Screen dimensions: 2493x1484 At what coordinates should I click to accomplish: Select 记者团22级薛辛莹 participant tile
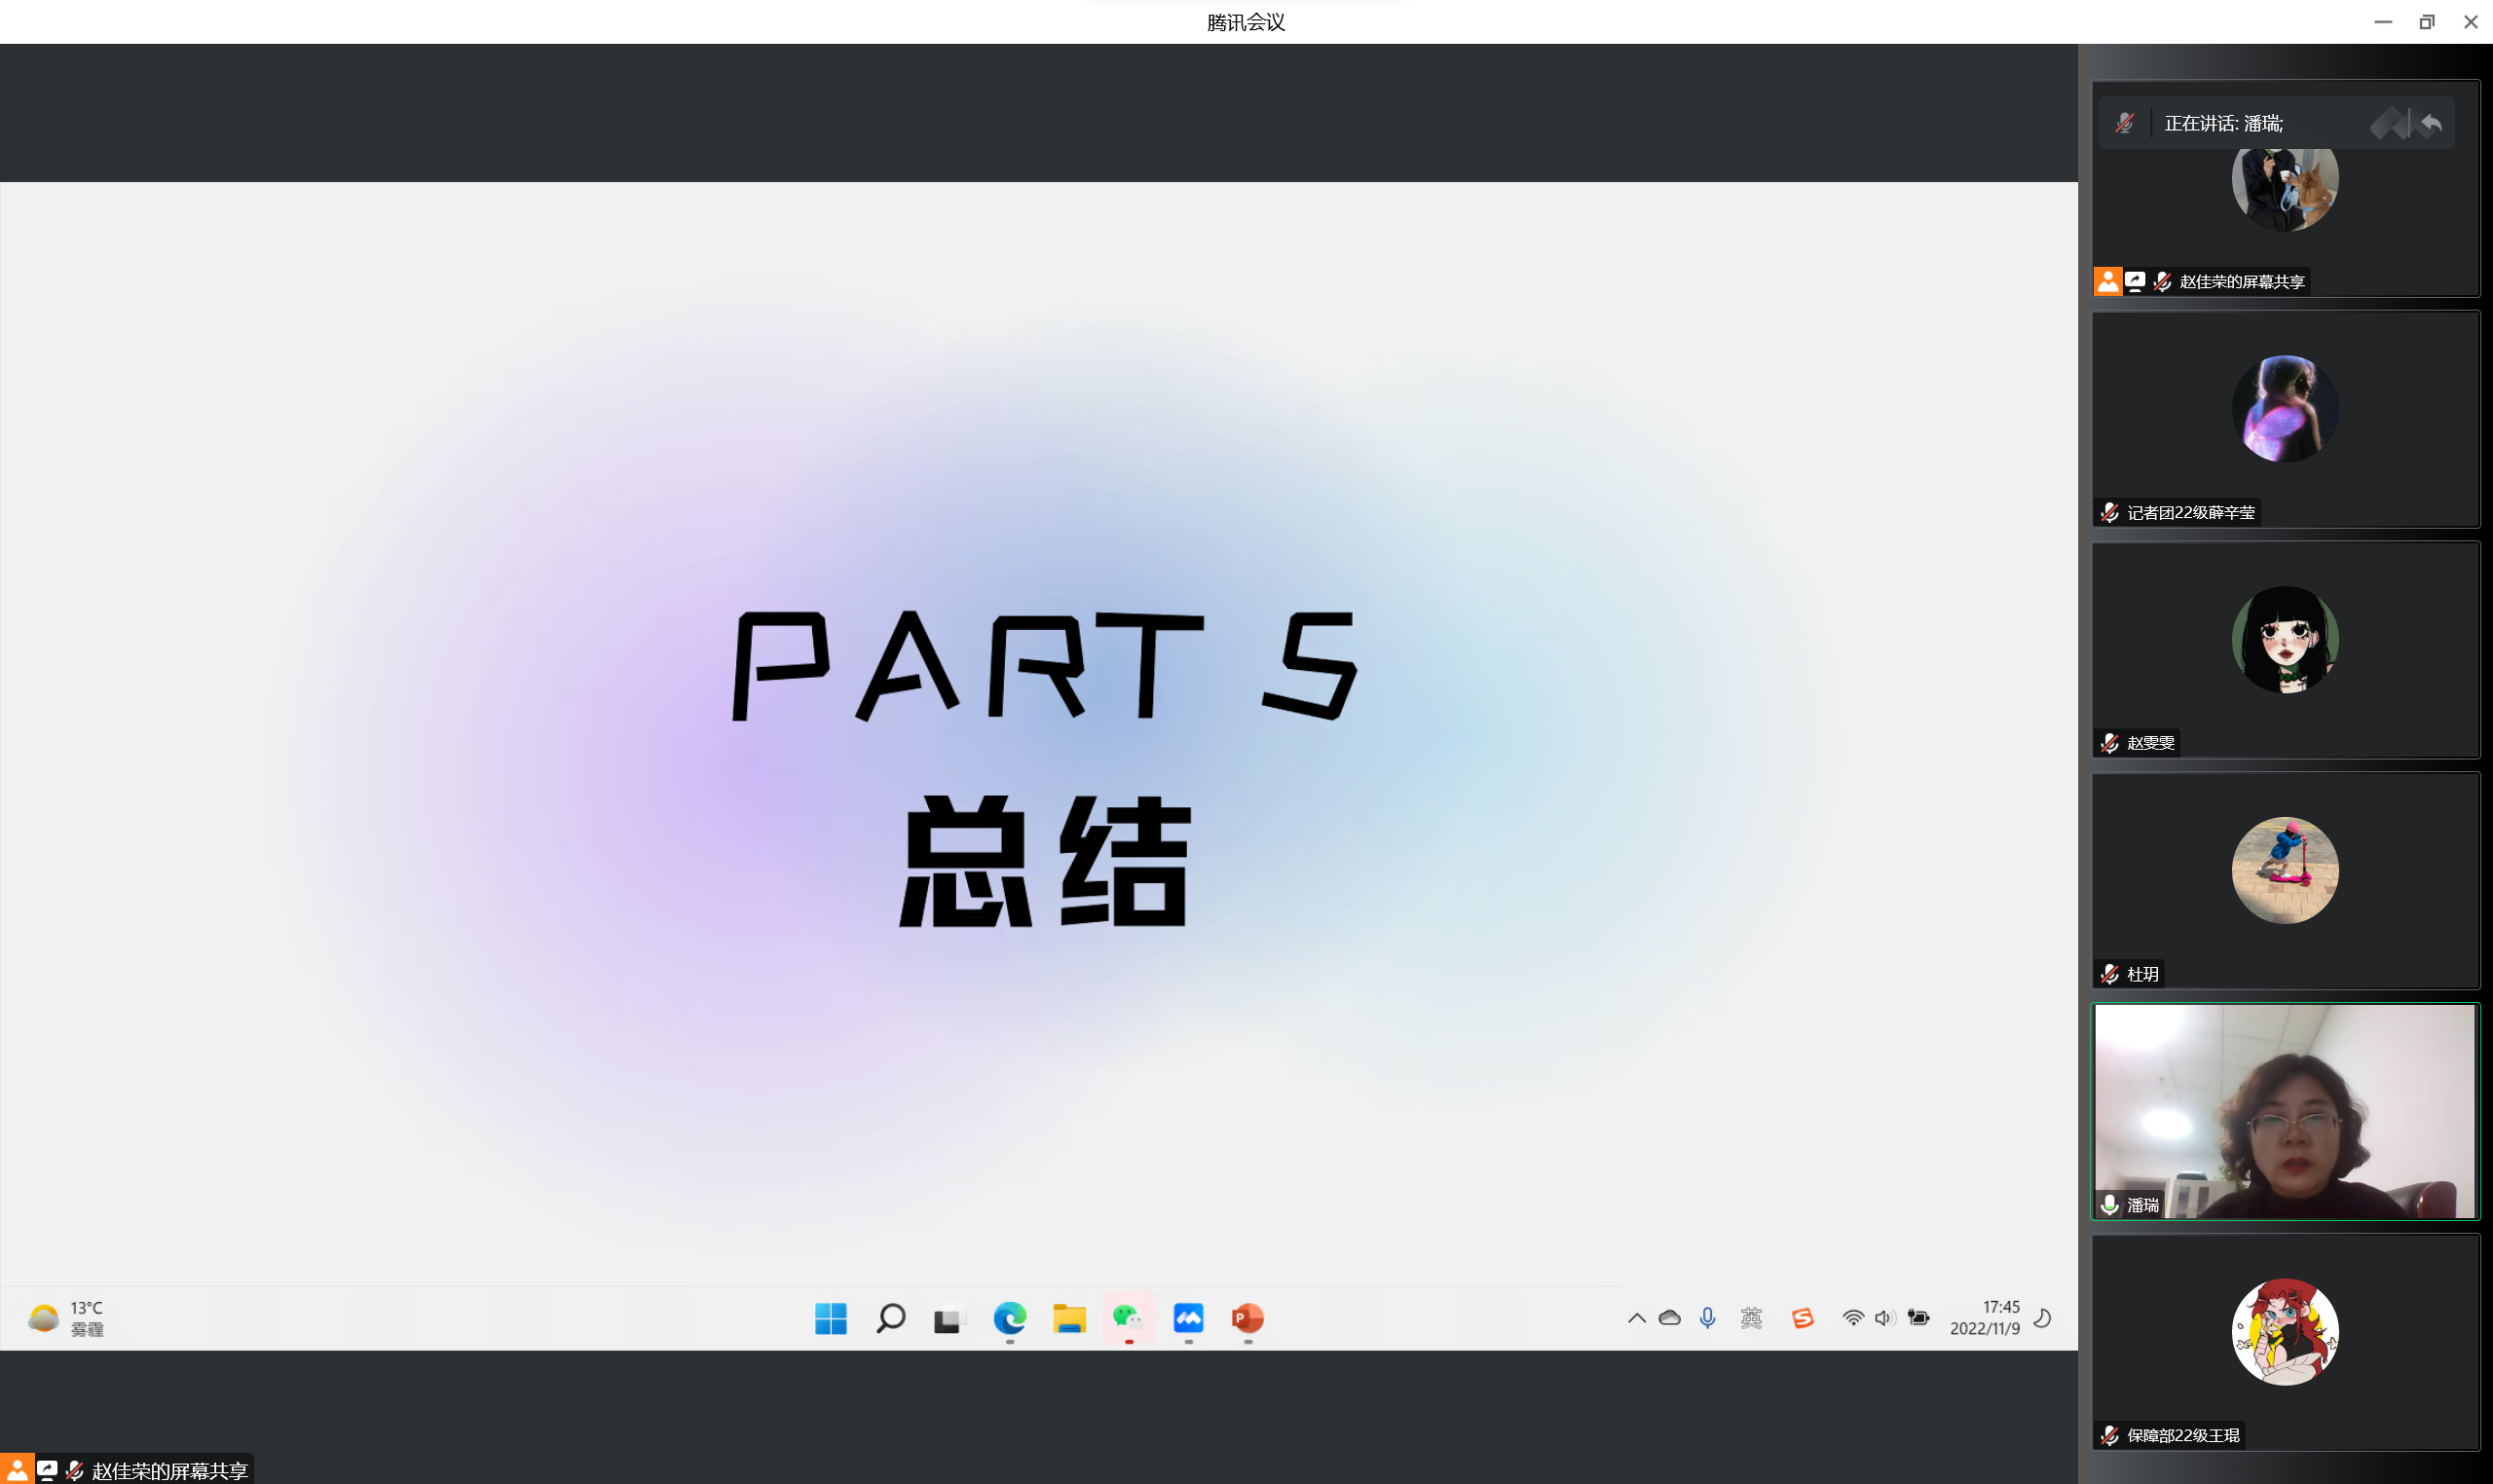[2285, 418]
